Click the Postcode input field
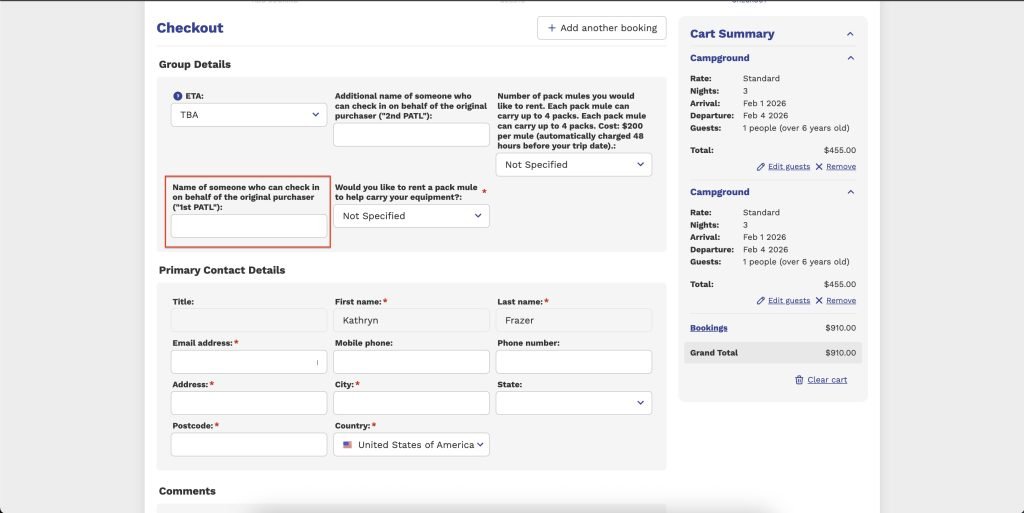1024x513 pixels. tap(249, 444)
